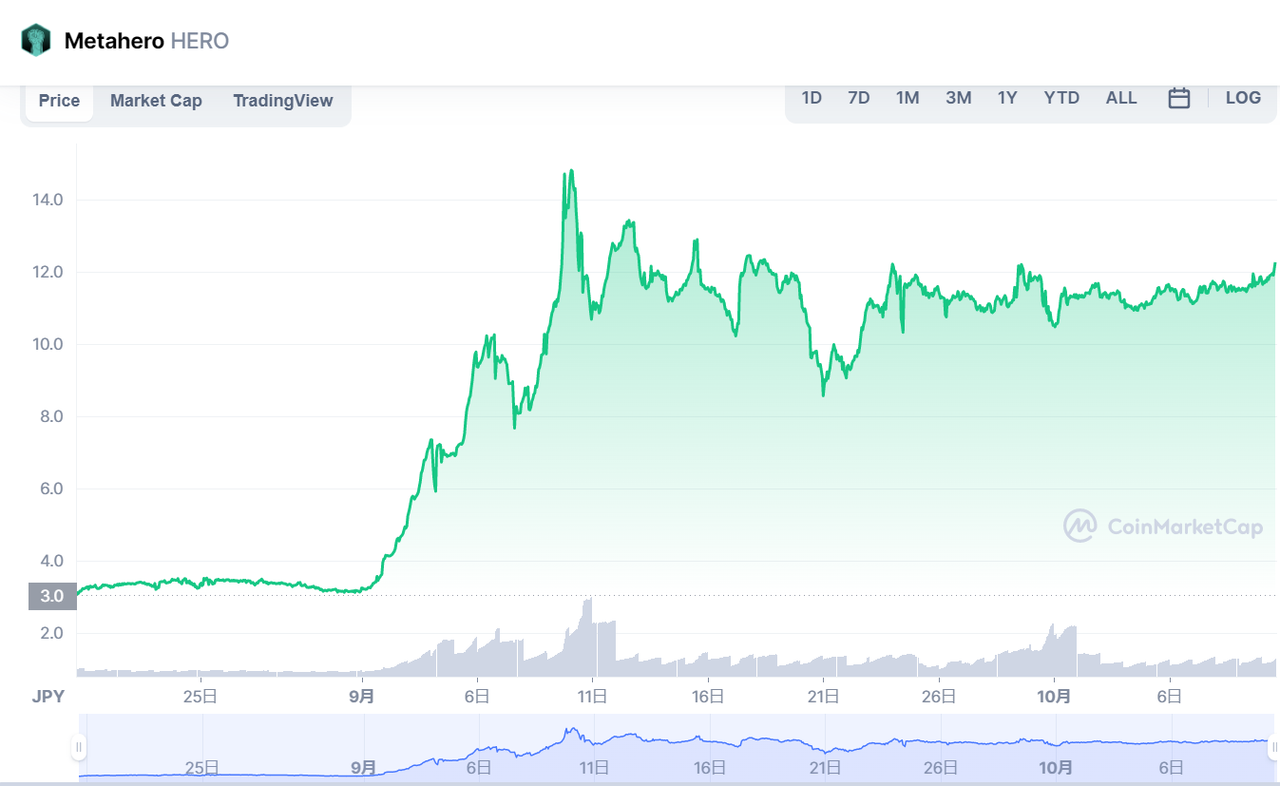The height and width of the screenshot is (786, 1280).
Task: Switch to the Market Cap tab
Action: tap(156, 101)
